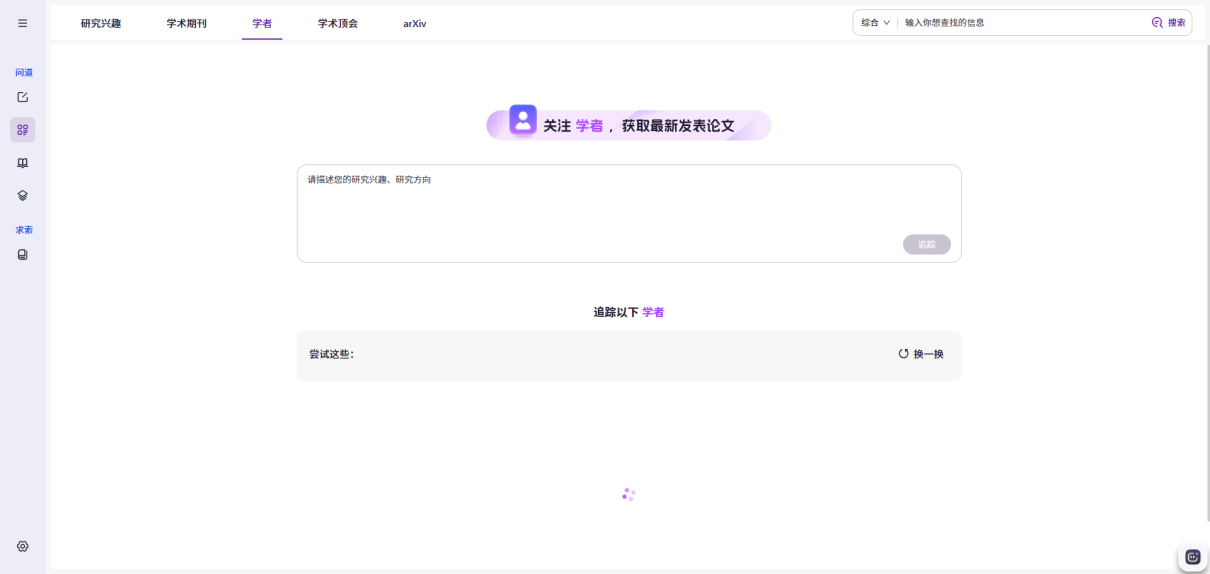Switch to the 研究兴趣 tab
The image size is (1210, 574).
pyautogui.click(x=101, y=23)
